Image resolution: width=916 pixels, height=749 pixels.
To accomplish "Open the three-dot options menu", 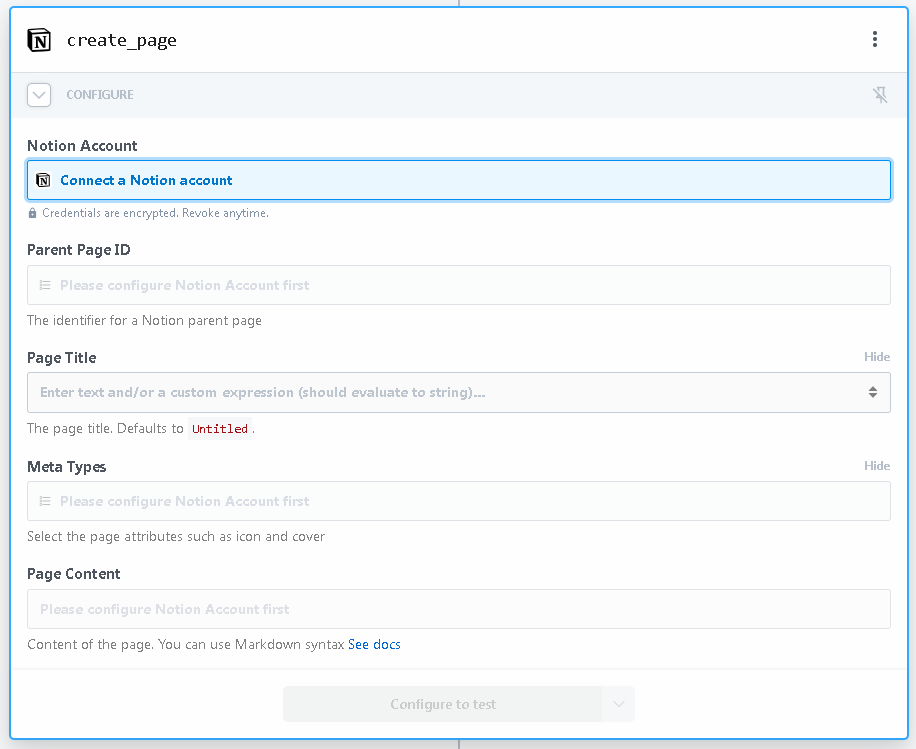I will coord(875,39).
